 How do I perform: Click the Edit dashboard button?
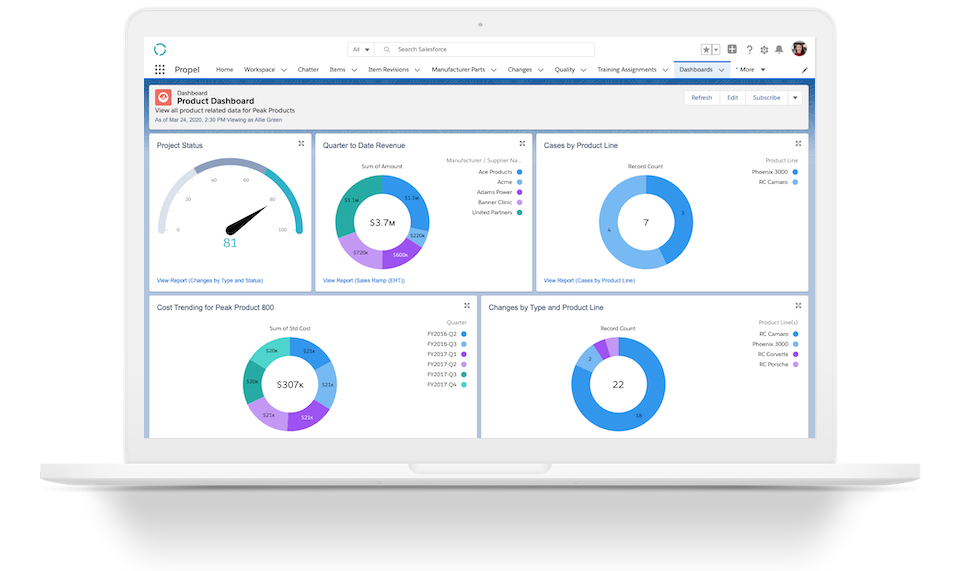tap(733, 98)
